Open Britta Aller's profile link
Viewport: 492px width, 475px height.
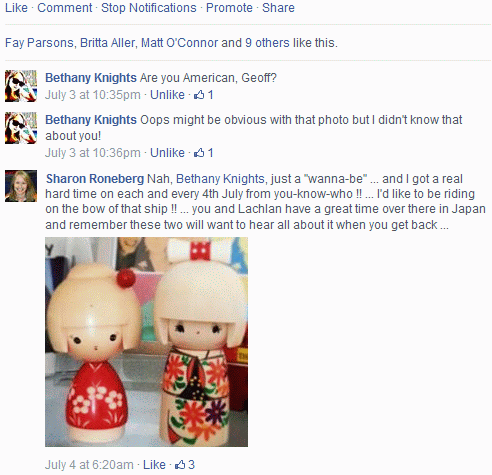(x=107, y=43)
